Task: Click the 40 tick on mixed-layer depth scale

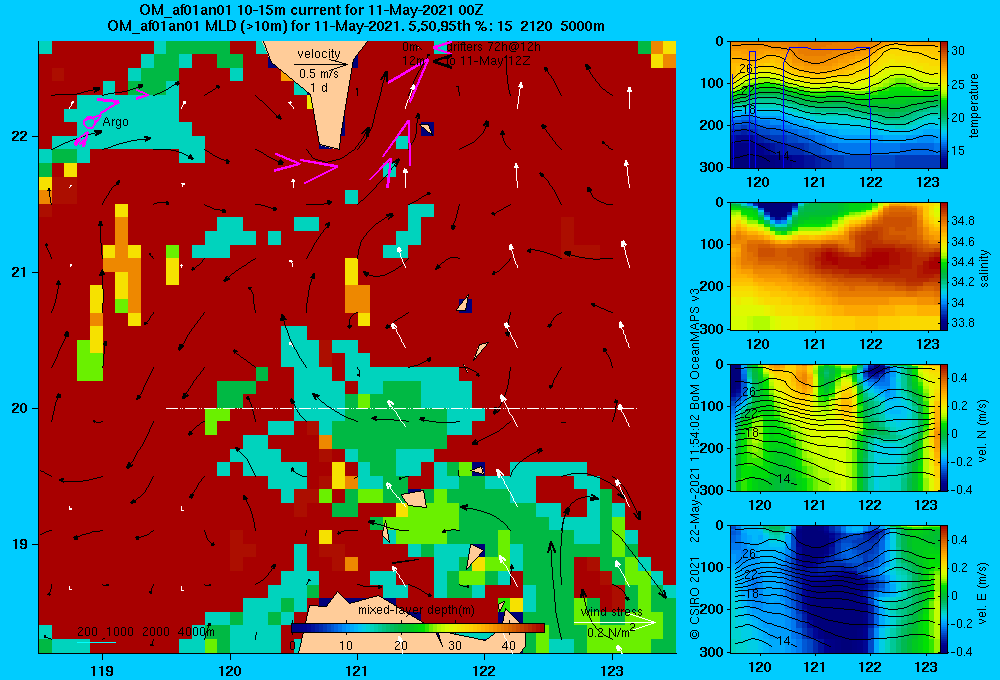Action: click(x=508, y=645)
